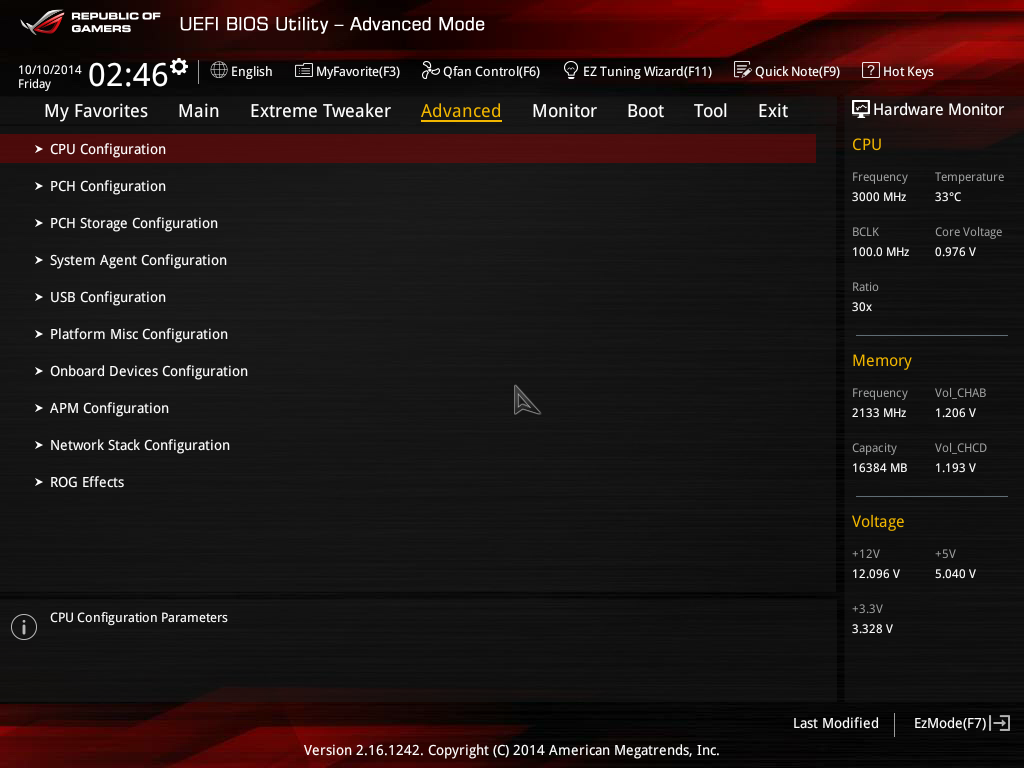Click the 10/10/2014 date

click(50, 69)
